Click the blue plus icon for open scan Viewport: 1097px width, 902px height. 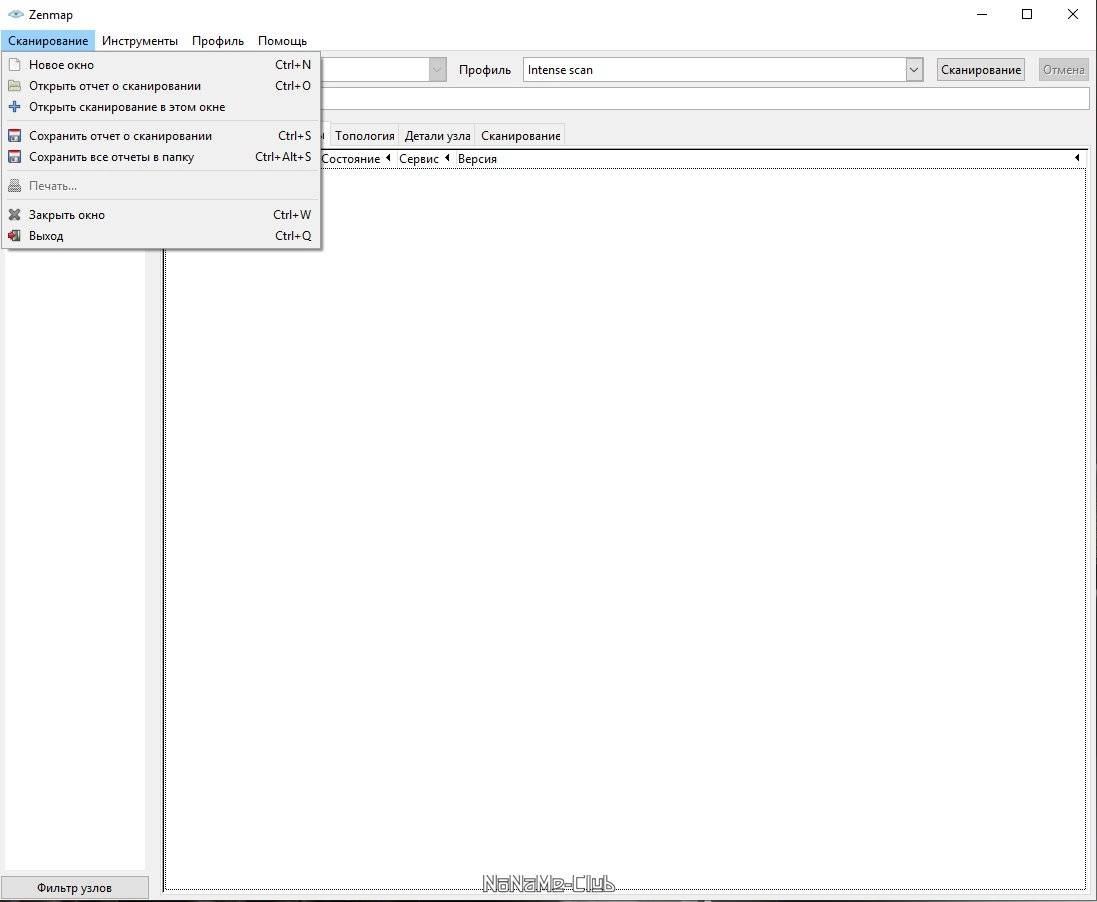tap(14, 107)
